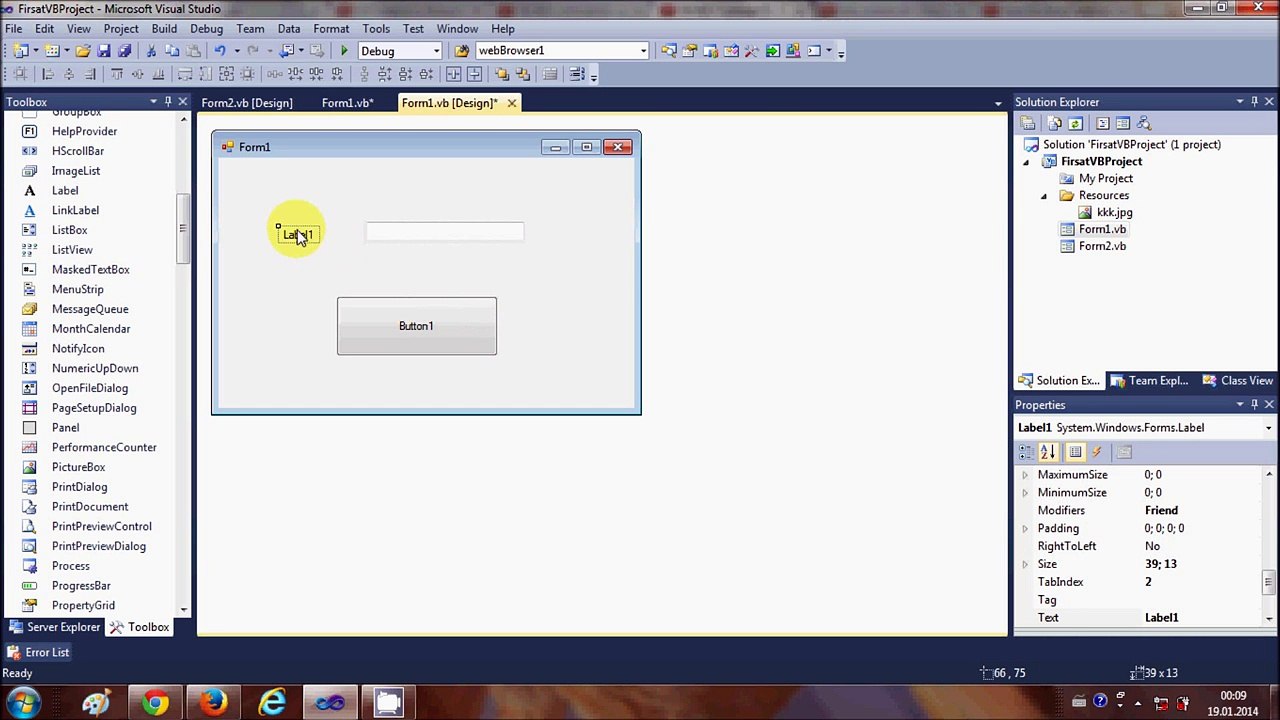This screenshot has width=1280, height=720.
Task: Select Form2.vb in Solution Explorer
Action: (1101, 246)
